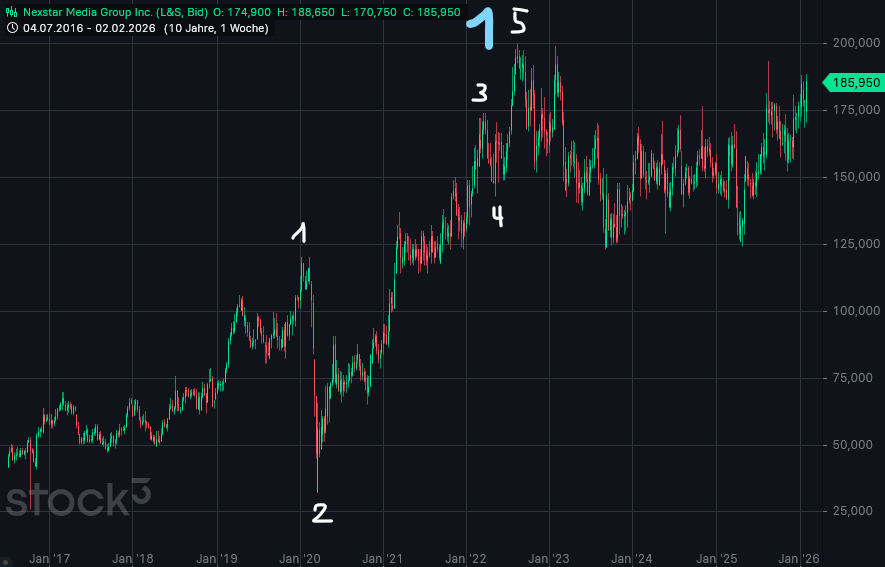
Task: Select white wave label 4 annotation
Action: [497, 216]
